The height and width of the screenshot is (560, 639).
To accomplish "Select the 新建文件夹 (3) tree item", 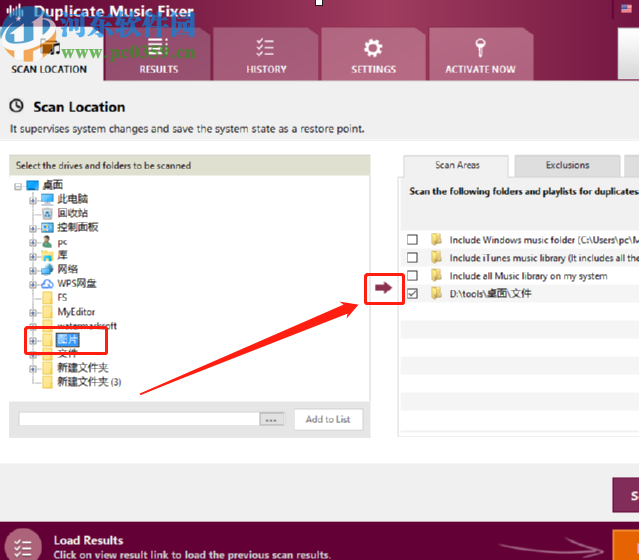I will [x=89, y=382].
